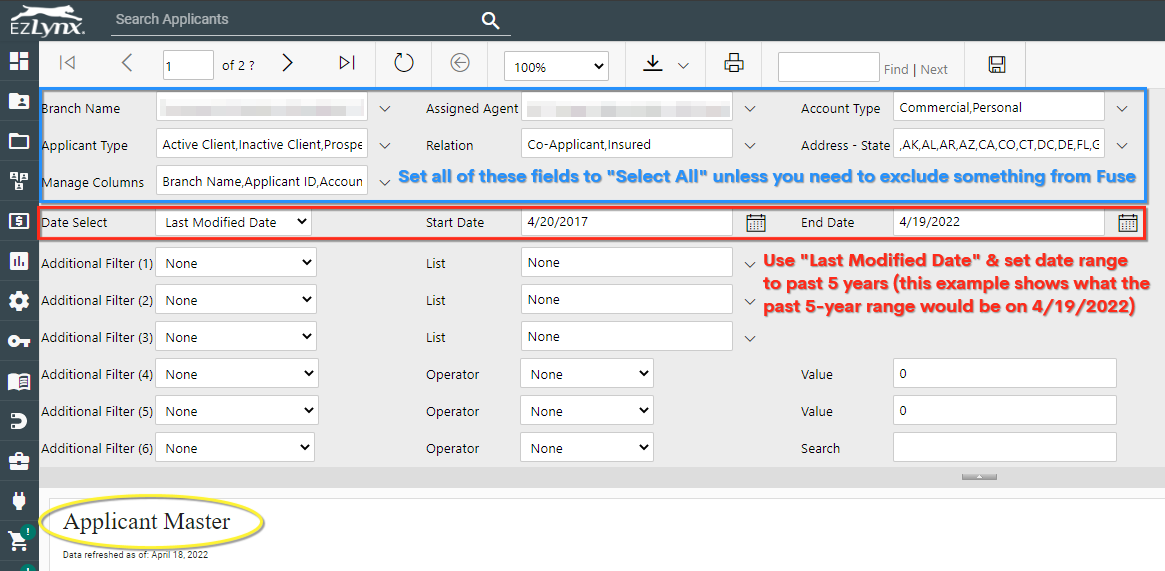Image resolution: width=1165 pixels, height=571 pixels.
Task: Open the End Date calendar picker
Action: pos(1128,223)
